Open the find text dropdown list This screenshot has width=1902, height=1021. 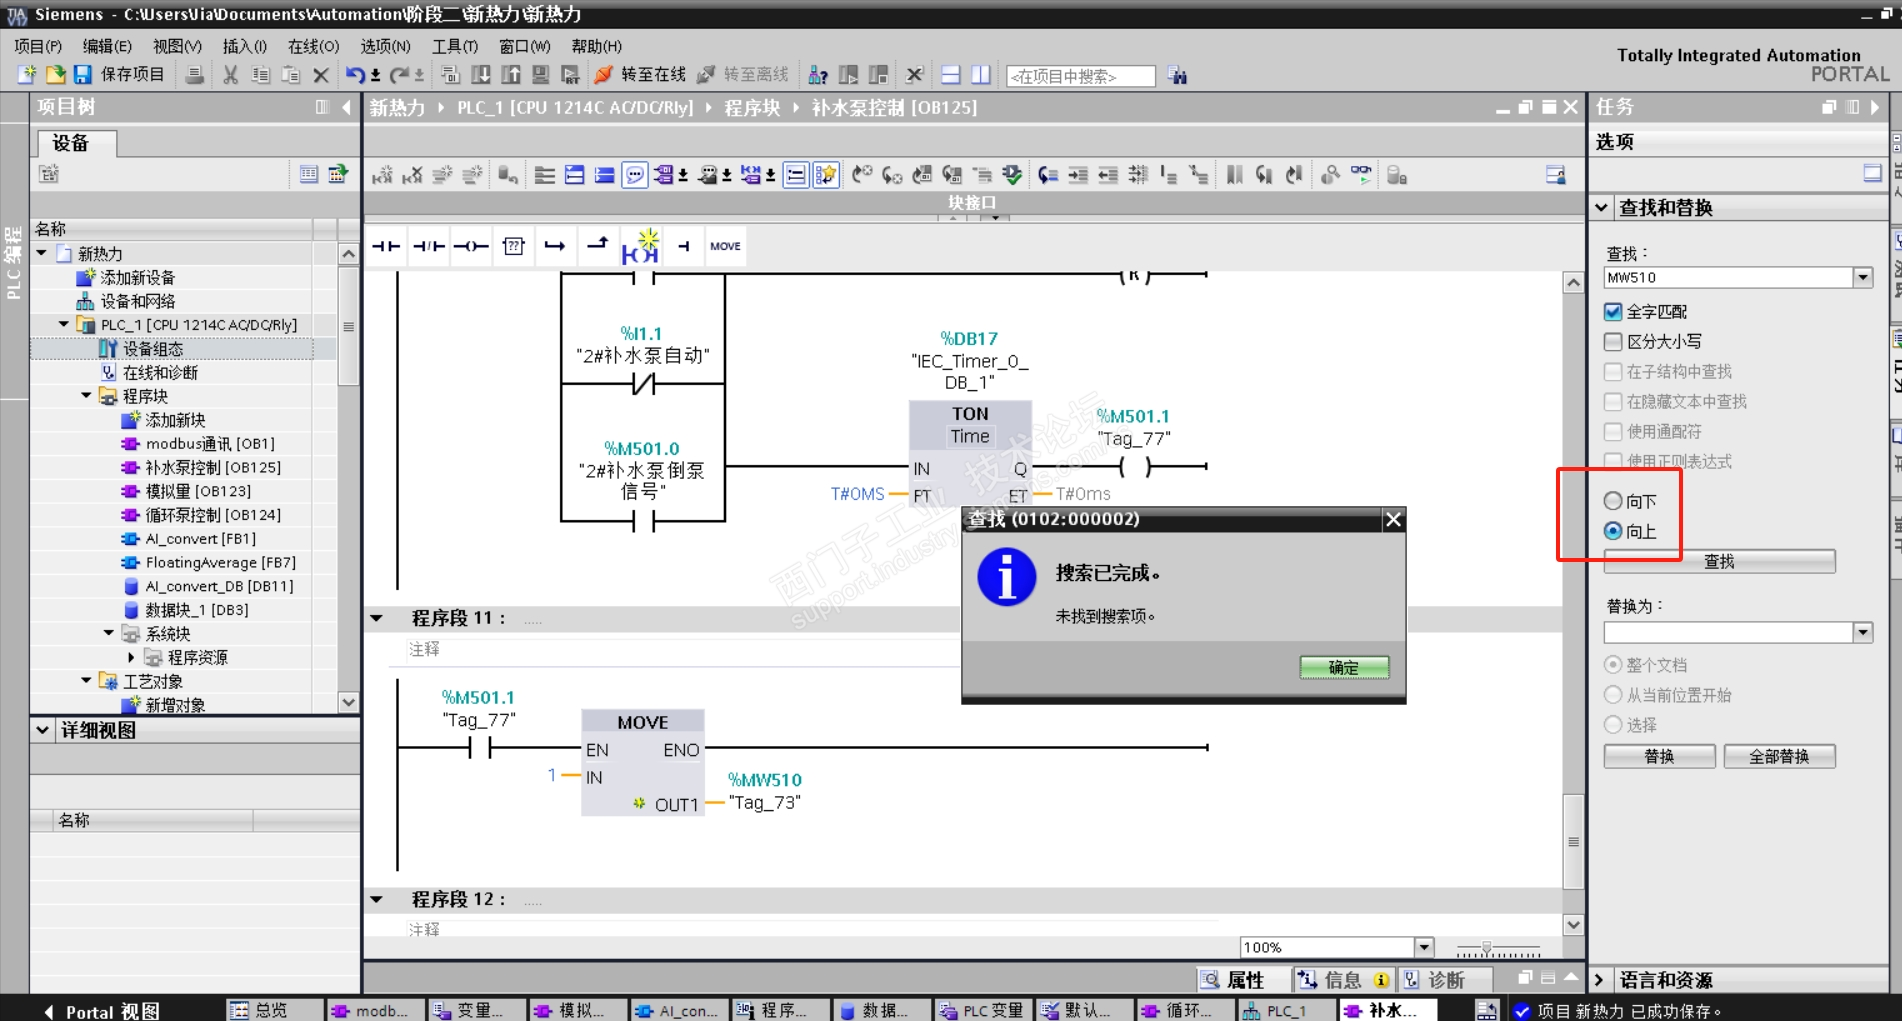click(x=1862, y=278)
